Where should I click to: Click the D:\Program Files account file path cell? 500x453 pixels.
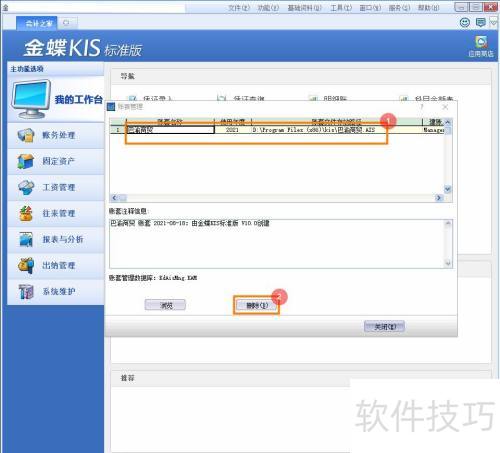[x=337, y=130]
